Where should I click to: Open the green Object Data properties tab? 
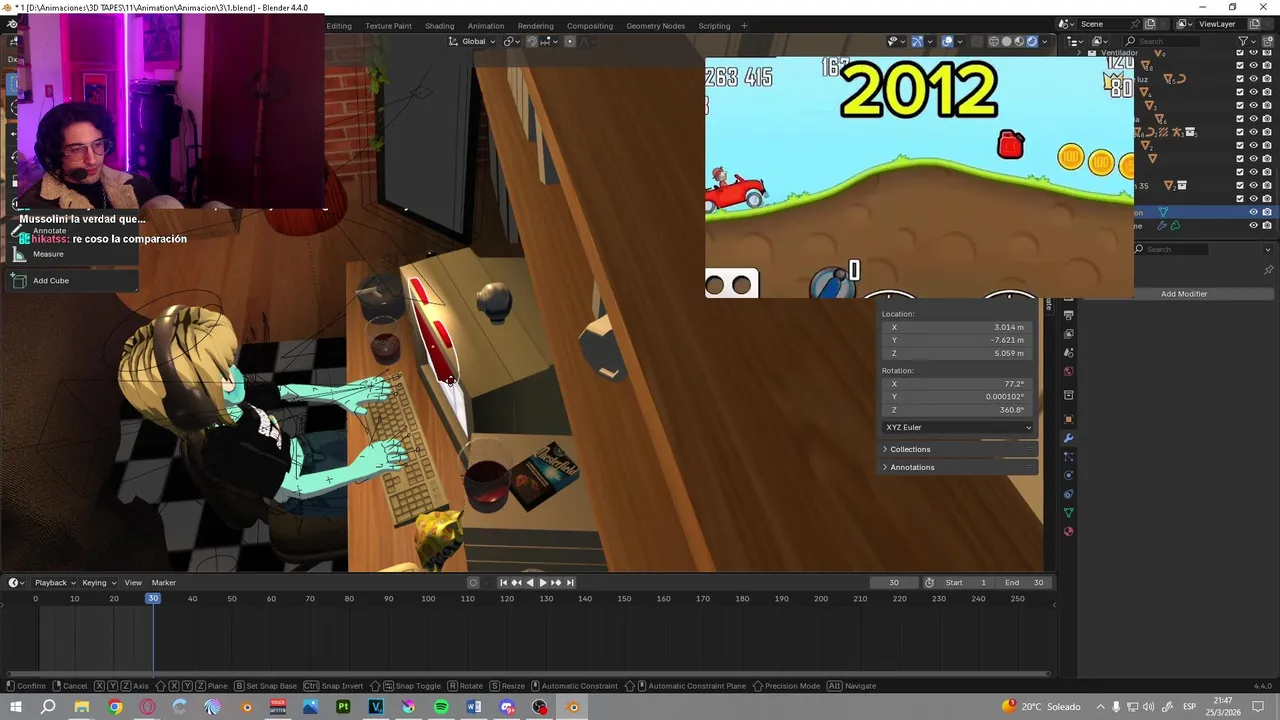coord(1068,513)
